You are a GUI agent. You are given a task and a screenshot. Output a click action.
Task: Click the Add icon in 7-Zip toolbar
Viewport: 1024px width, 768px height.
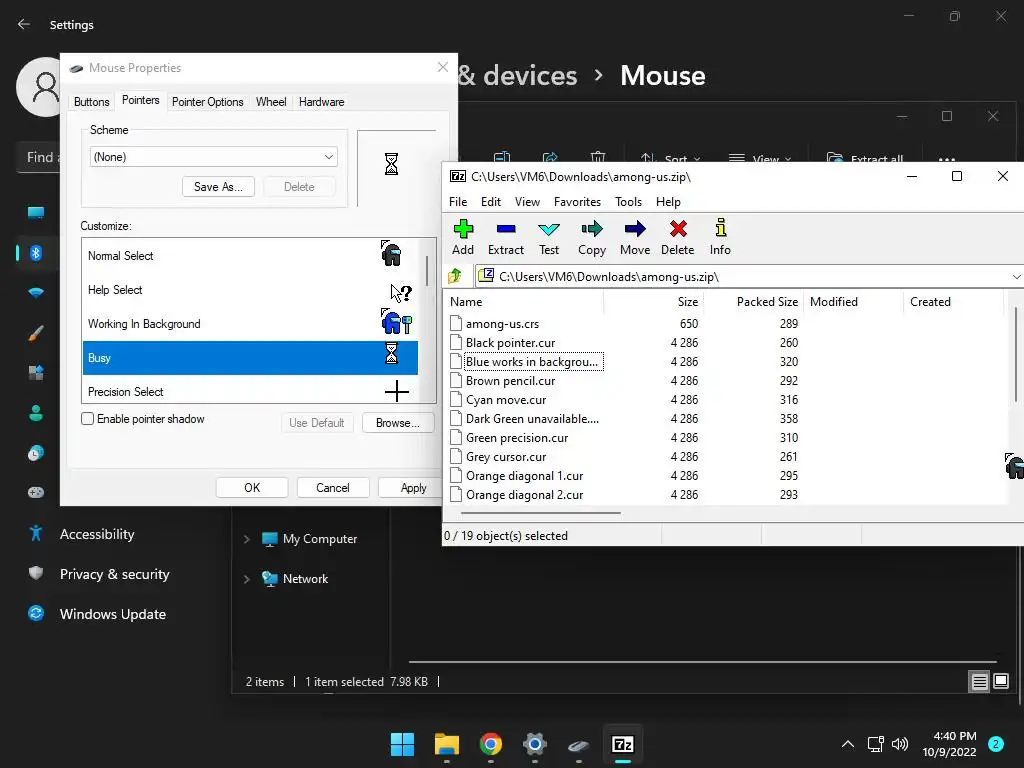(463, 229)
